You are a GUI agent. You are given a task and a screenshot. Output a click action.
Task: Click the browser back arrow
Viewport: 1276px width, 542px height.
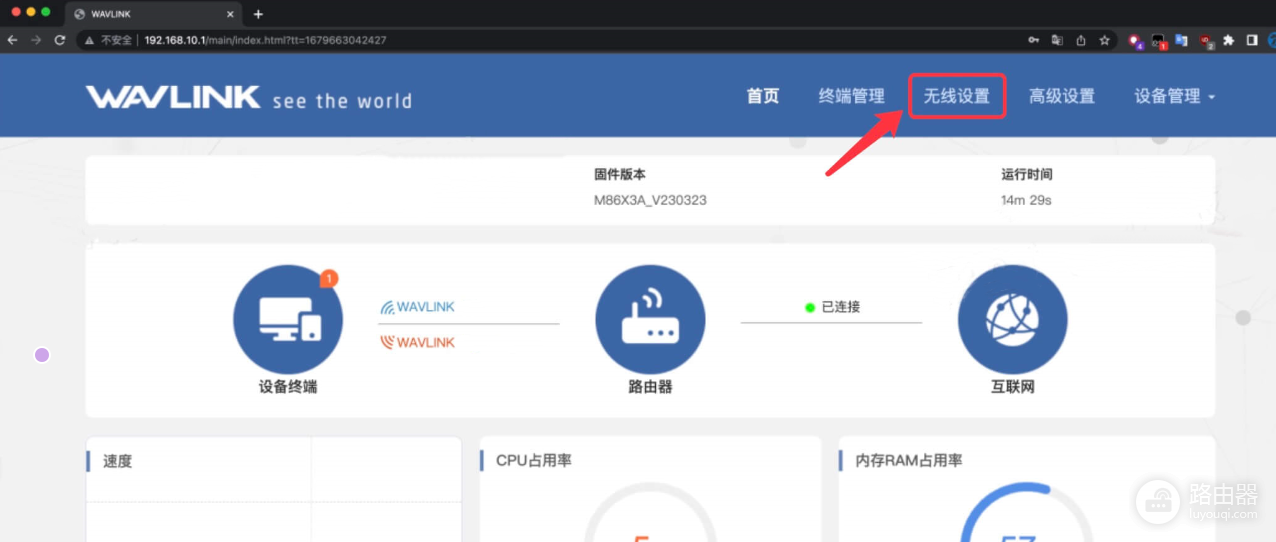click(x=12, y=40)
